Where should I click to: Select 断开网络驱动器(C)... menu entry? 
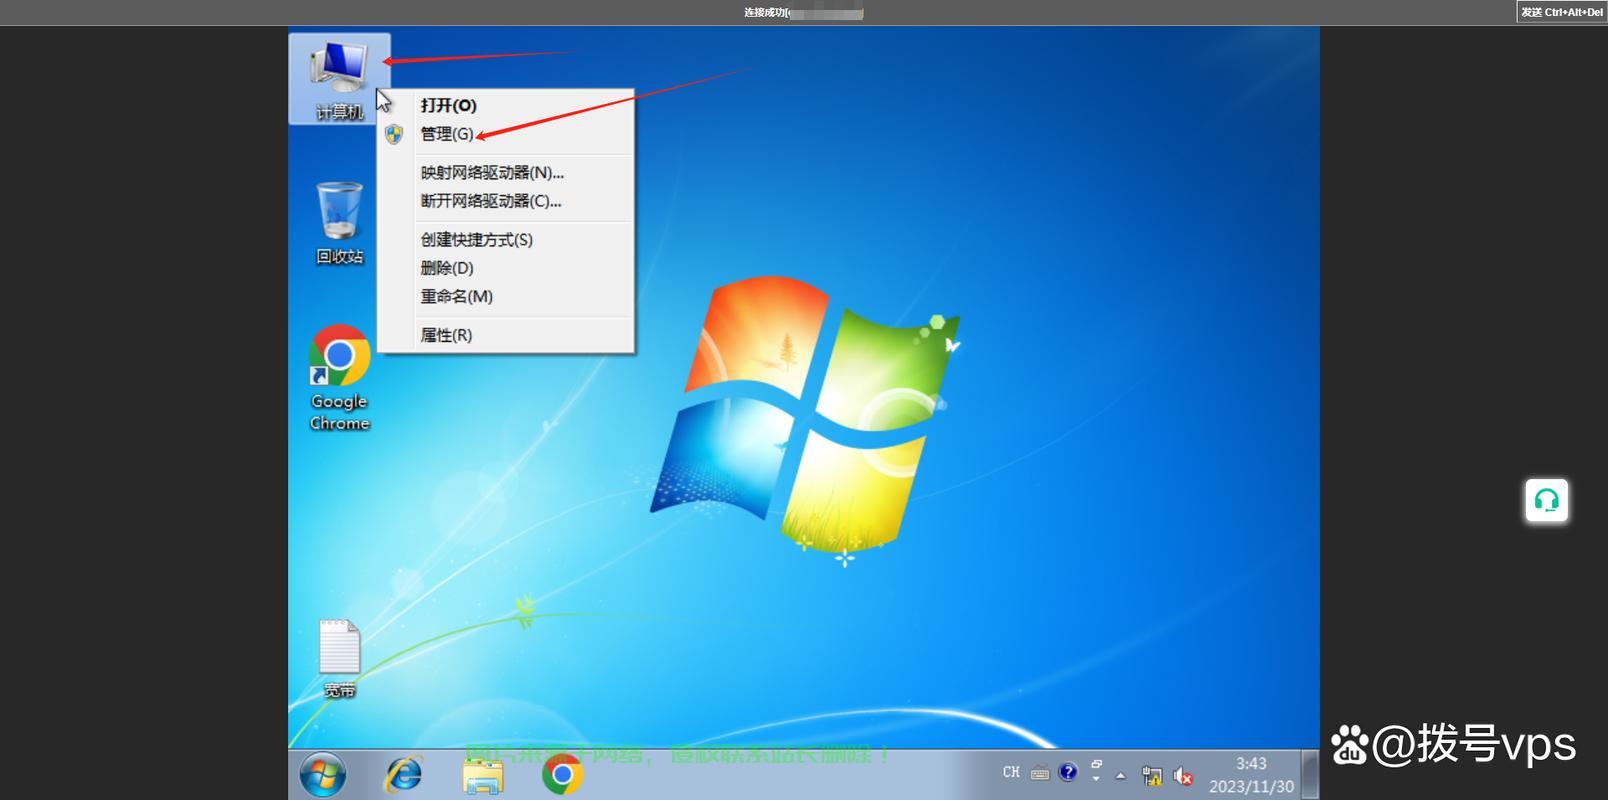(507, 201)
